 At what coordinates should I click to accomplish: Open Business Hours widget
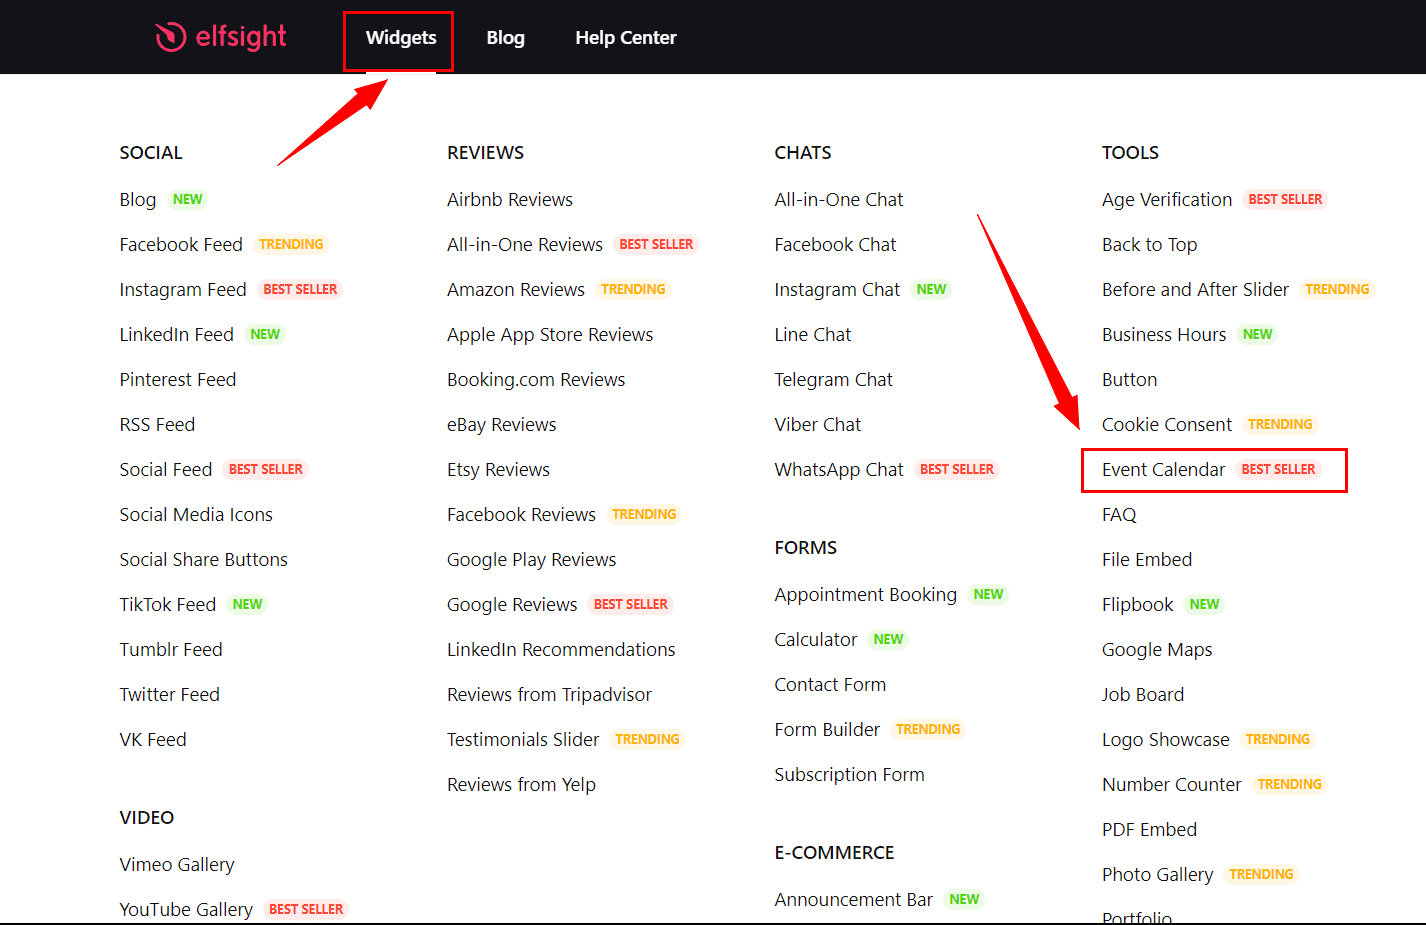tap(1164, 335)
